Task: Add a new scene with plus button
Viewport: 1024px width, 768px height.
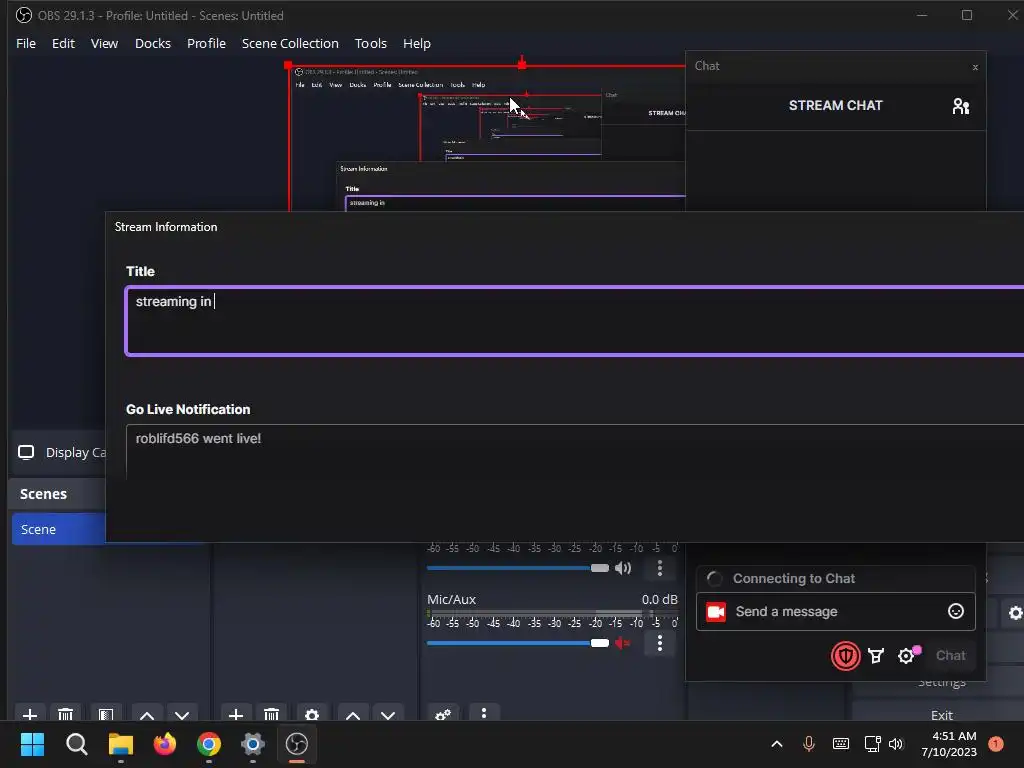Action: click(x=29, y=714)
